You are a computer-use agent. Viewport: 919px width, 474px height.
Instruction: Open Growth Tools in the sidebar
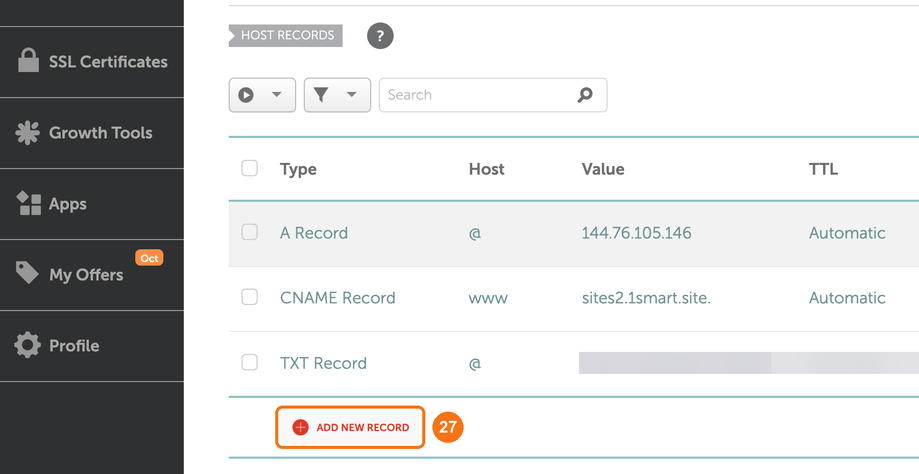[x=91, y=133]
